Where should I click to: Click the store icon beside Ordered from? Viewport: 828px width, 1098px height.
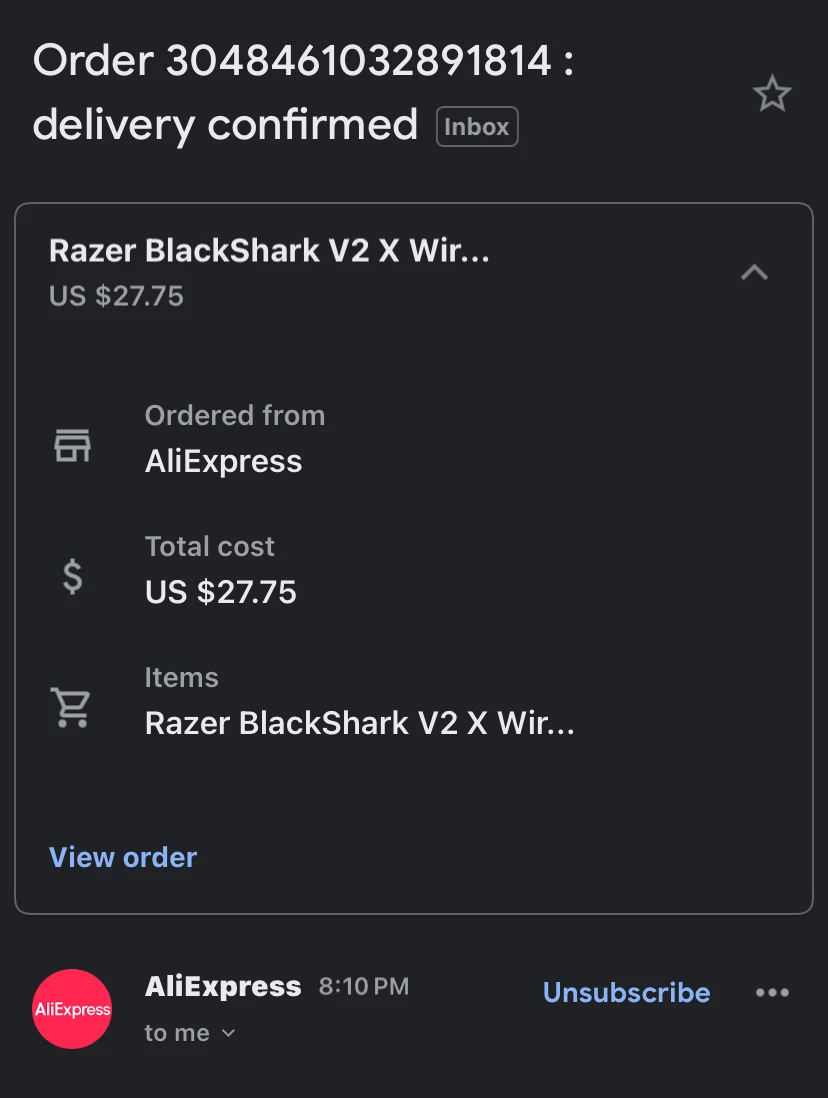click(72, 444)
